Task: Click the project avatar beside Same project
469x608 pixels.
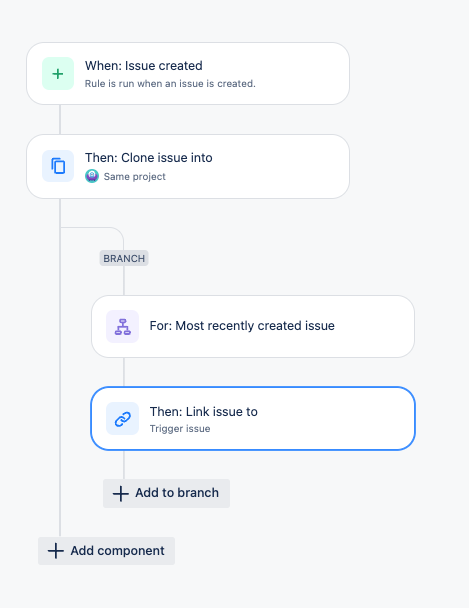Action: [92, 176]
